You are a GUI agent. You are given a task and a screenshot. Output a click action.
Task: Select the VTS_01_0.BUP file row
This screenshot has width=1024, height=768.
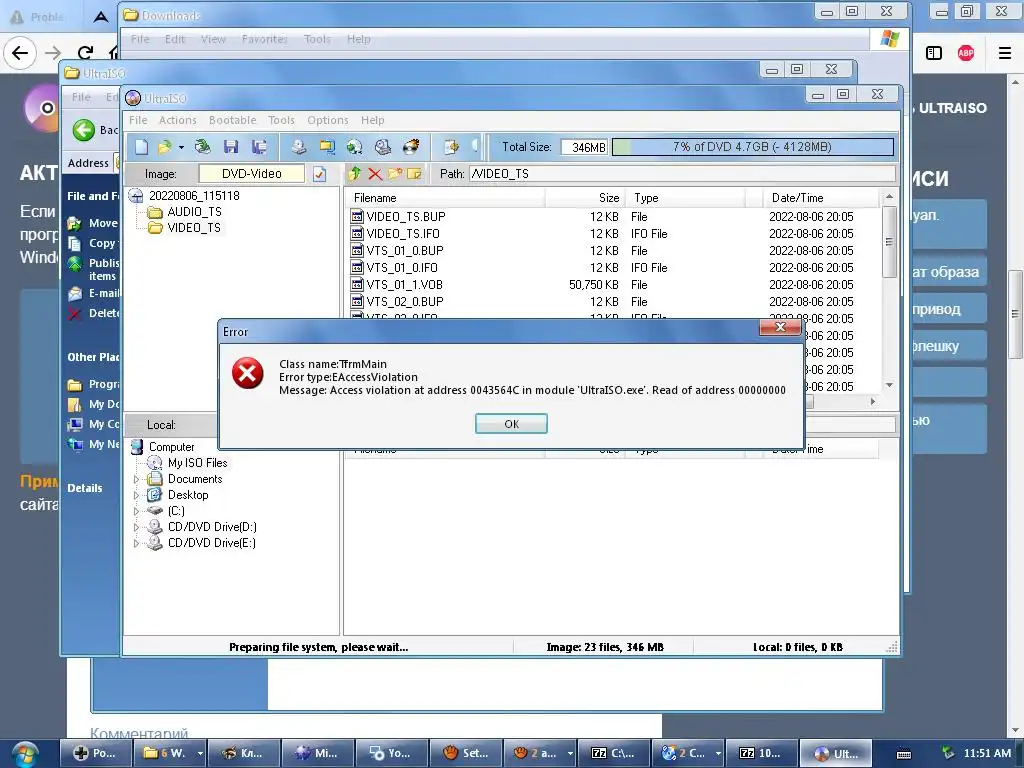(x=614, y=251)
